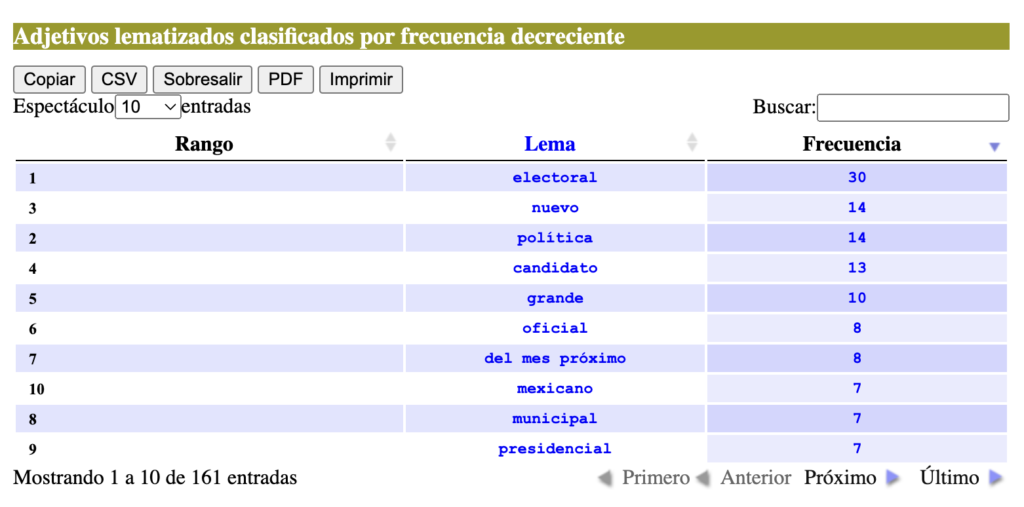The width and height of the screenshot is (1024, 507).
Task: Click the gray arrow beside Anterior
Action: [703, 478]
